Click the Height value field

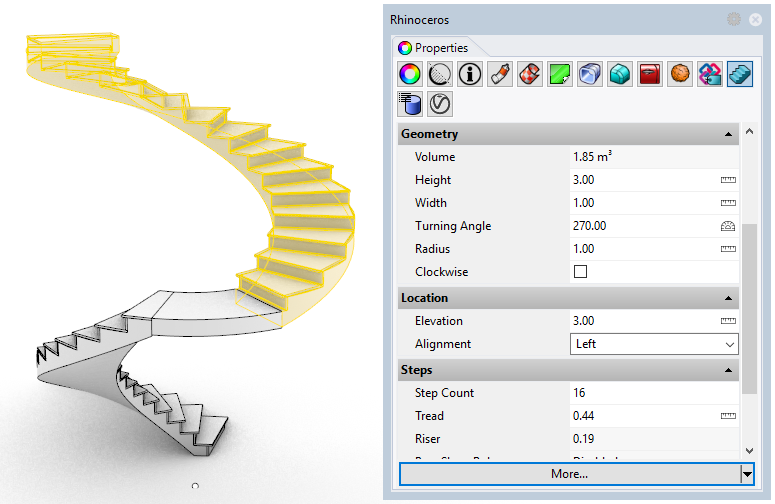click(640, 180)
